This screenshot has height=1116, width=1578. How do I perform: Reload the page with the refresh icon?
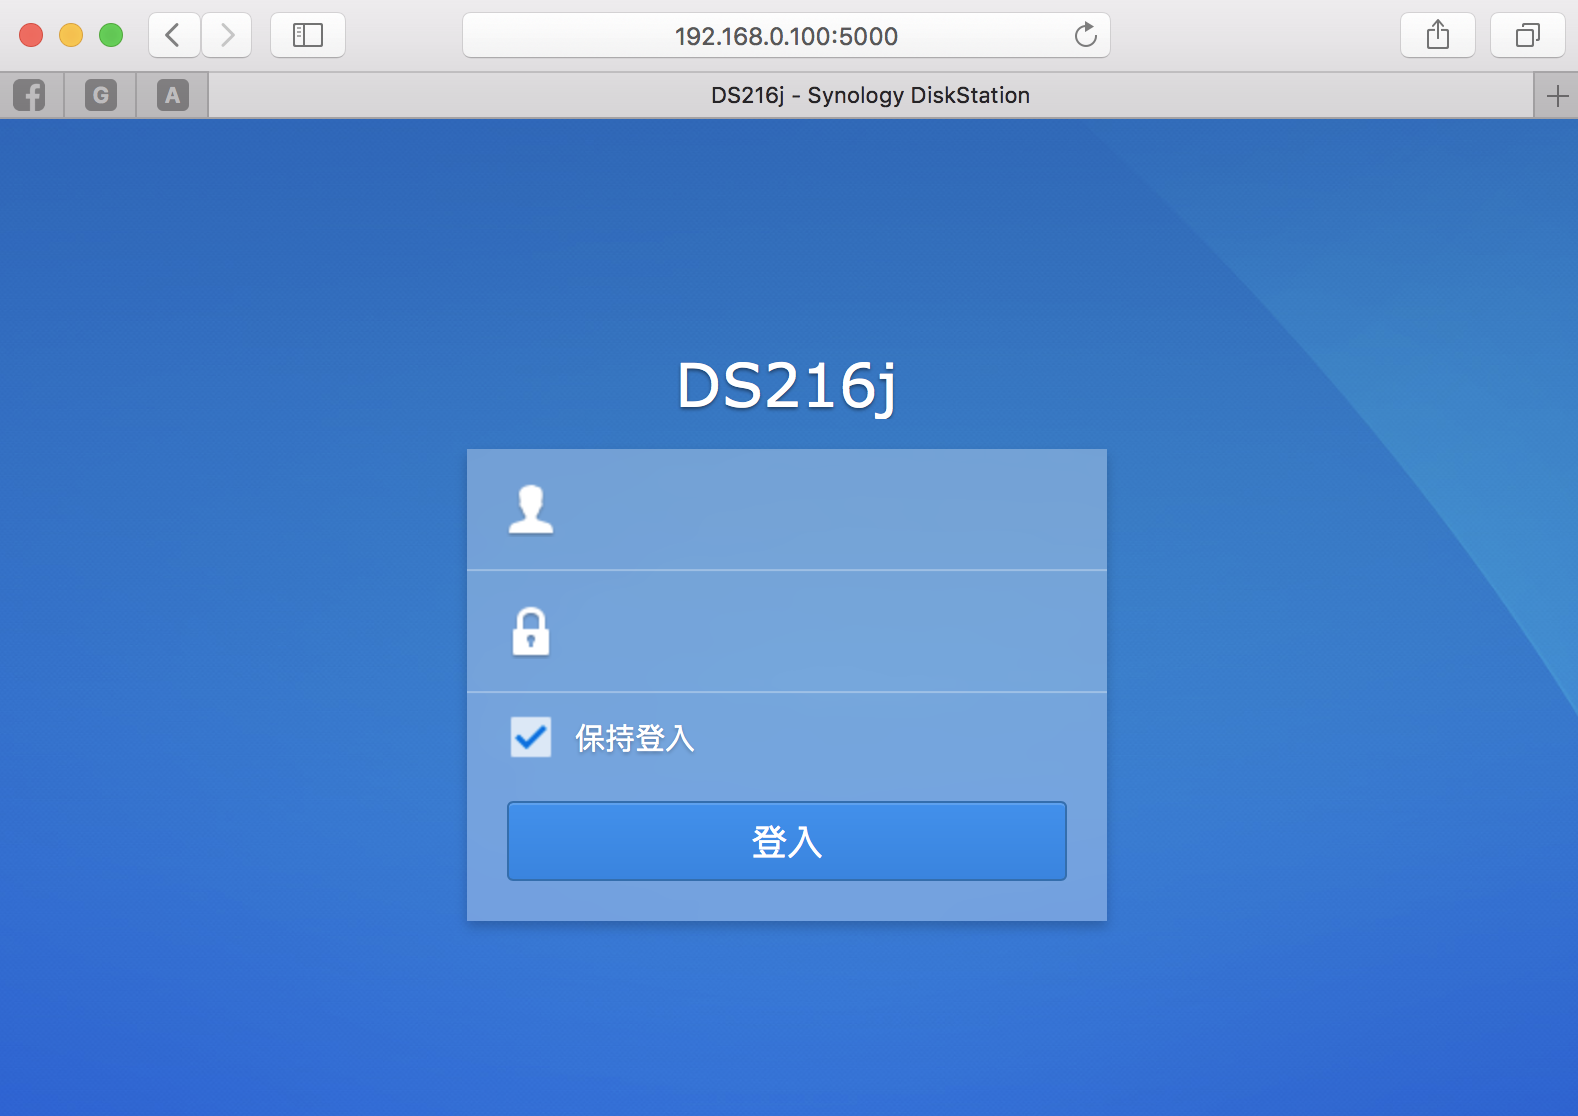coord(1085,36)
